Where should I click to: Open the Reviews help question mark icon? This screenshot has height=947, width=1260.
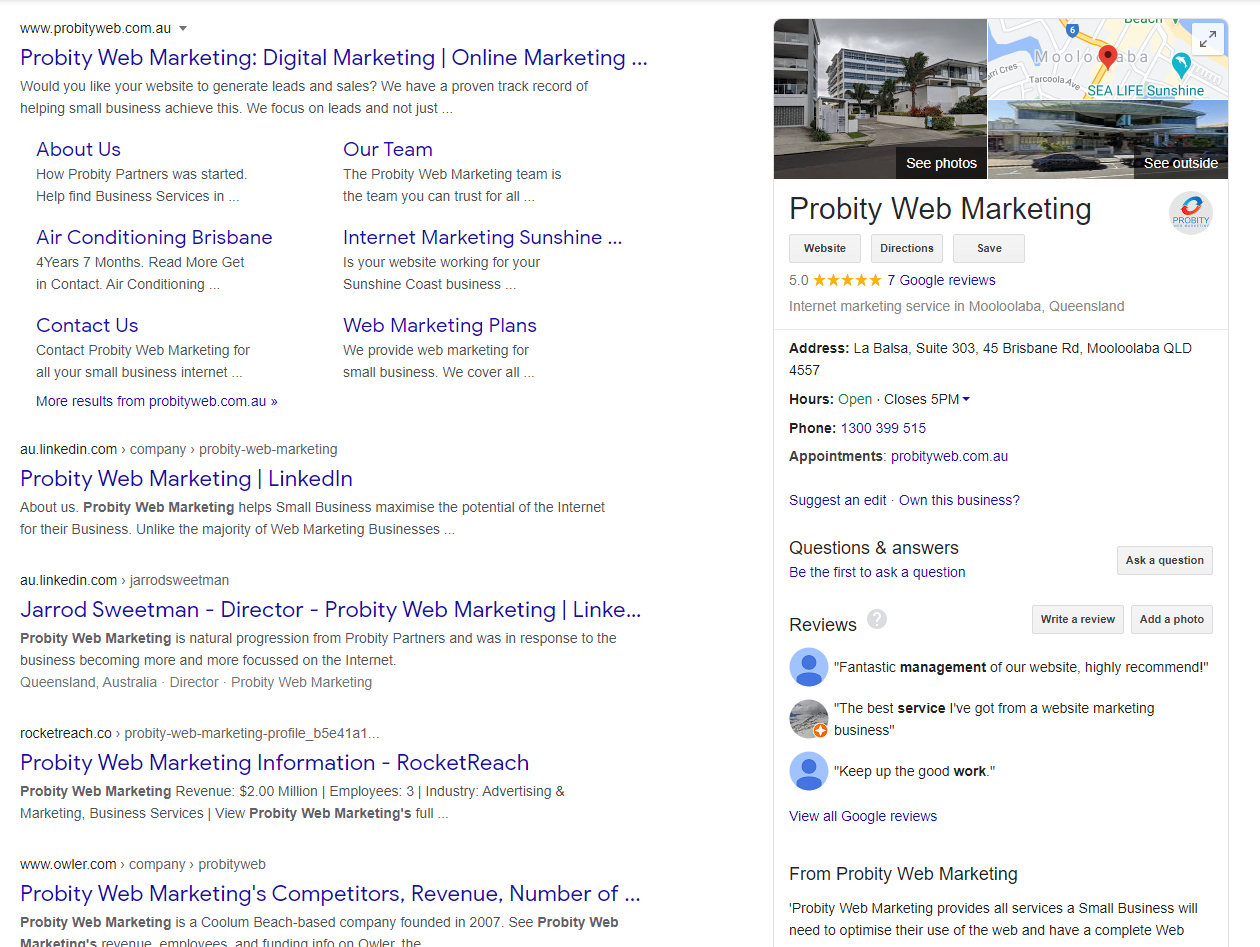point(877,619)
